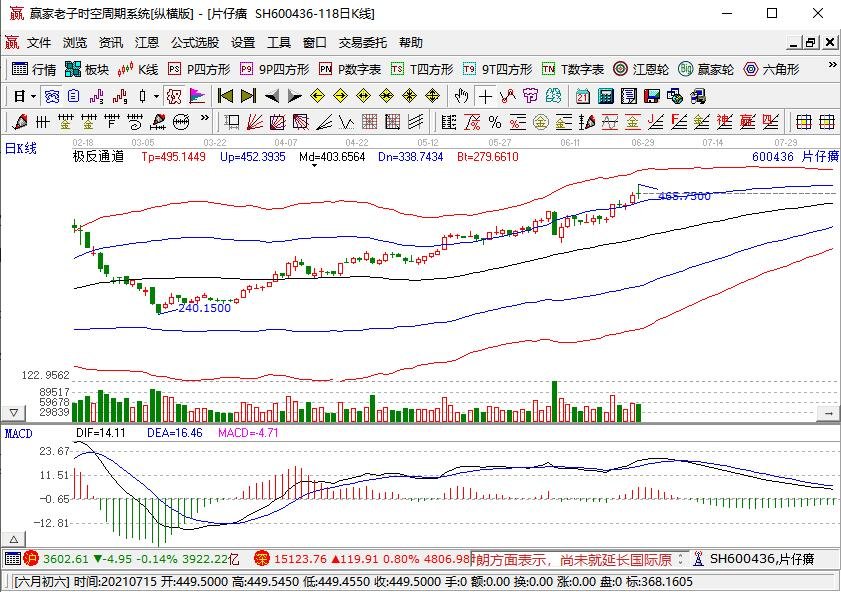
Task: Click the 600436 片仔癀 stock label
Action: pyautogui.click(x=795, y=157)
